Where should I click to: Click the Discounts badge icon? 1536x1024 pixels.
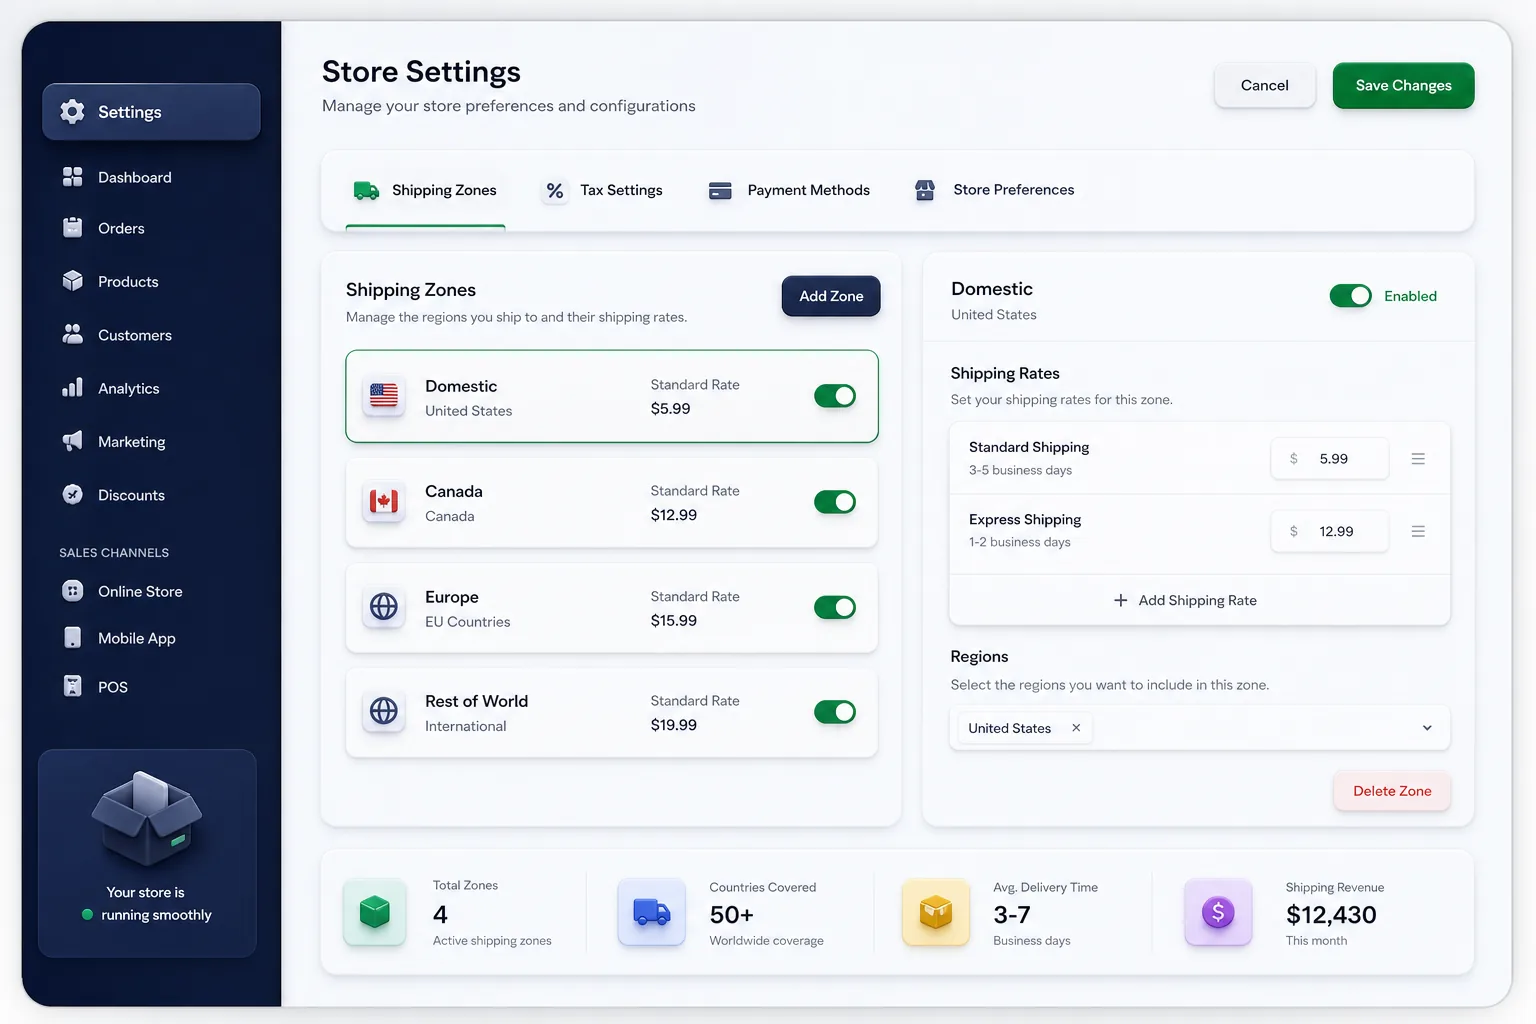(x=73, y=494)
